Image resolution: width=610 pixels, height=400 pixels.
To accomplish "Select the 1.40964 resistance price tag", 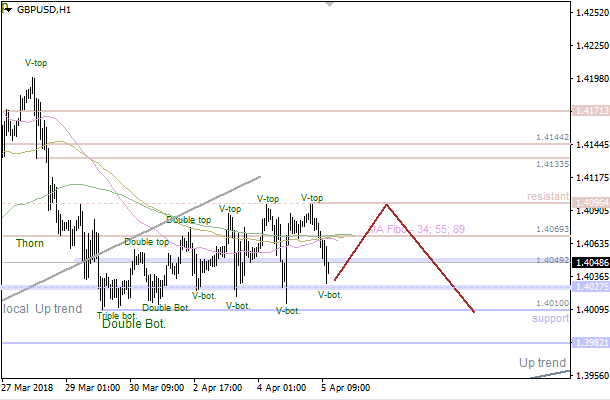I will pos(587,202).
